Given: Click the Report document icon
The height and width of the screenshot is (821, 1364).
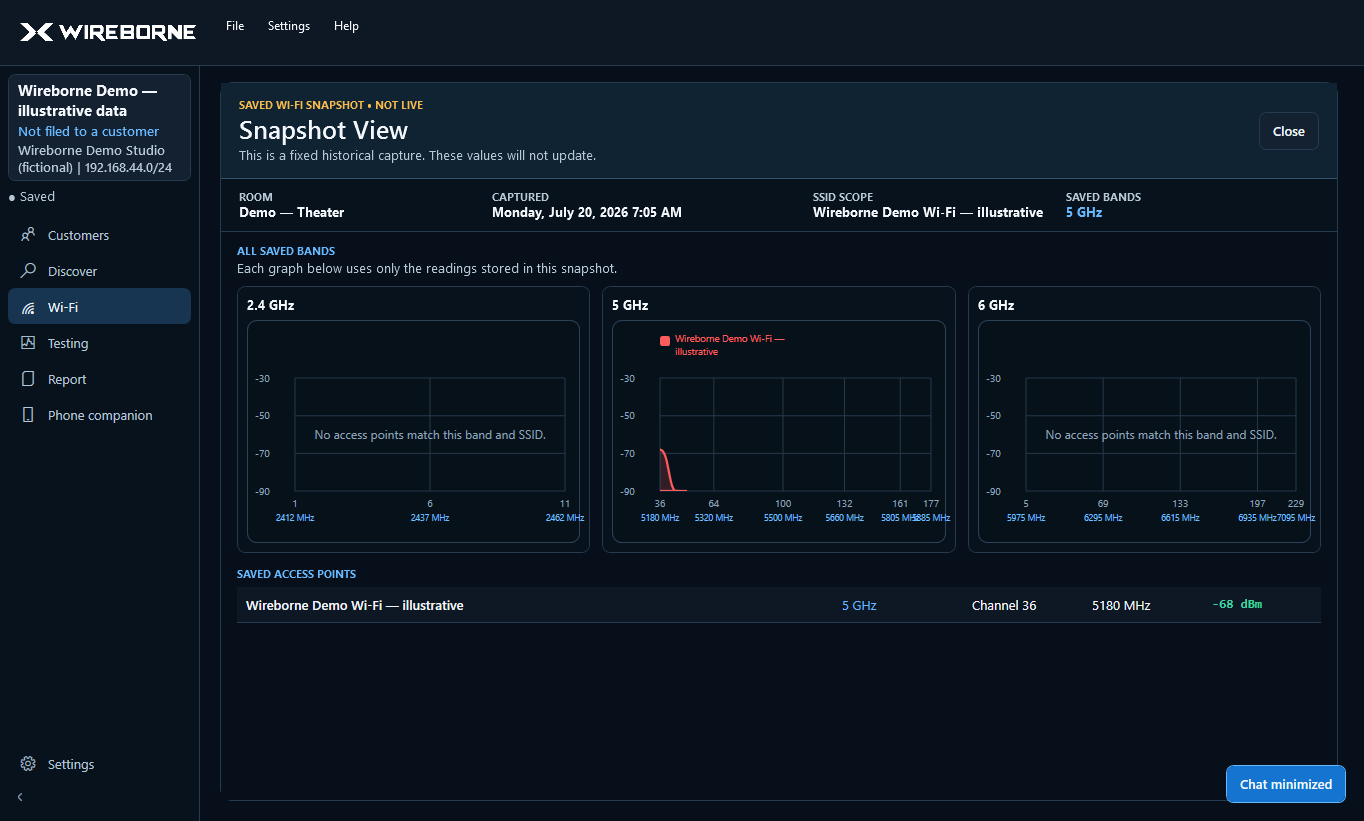Looking at the screenshot, I should pyautogui.click(x=28, y=379).
